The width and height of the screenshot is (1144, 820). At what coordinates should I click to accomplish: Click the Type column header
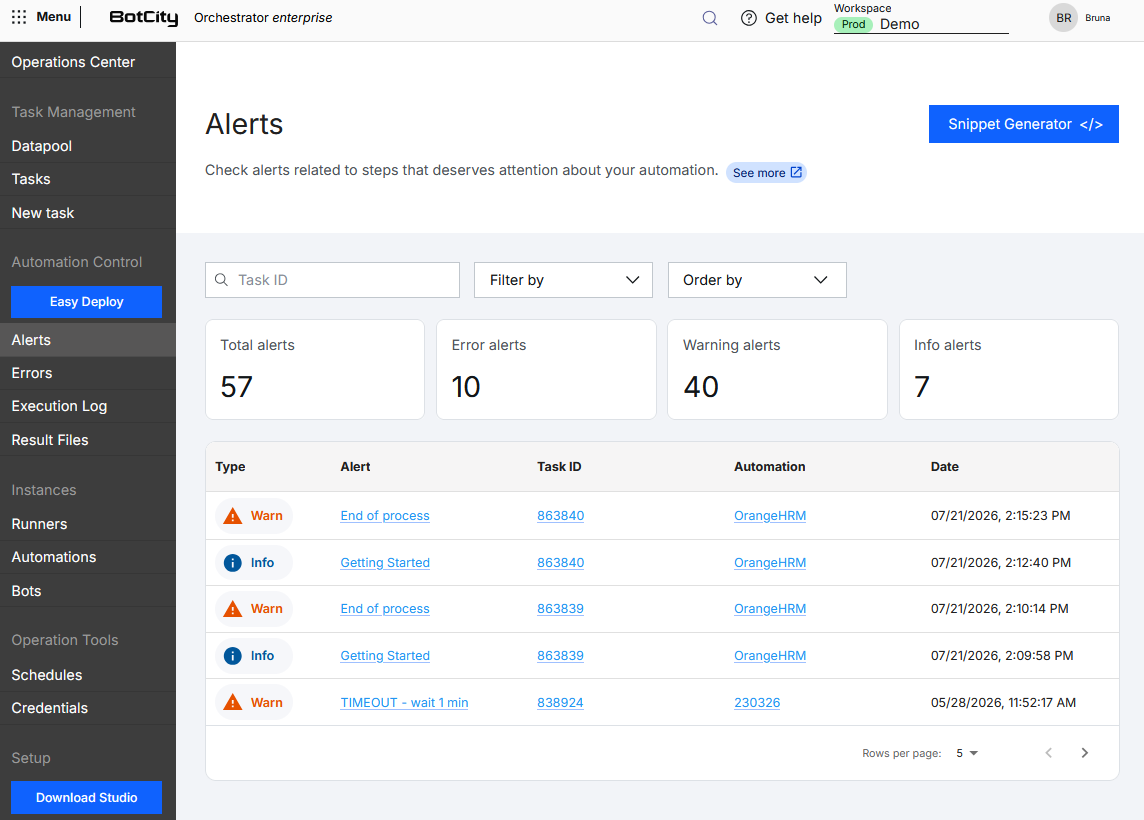[x=230, y=466]
